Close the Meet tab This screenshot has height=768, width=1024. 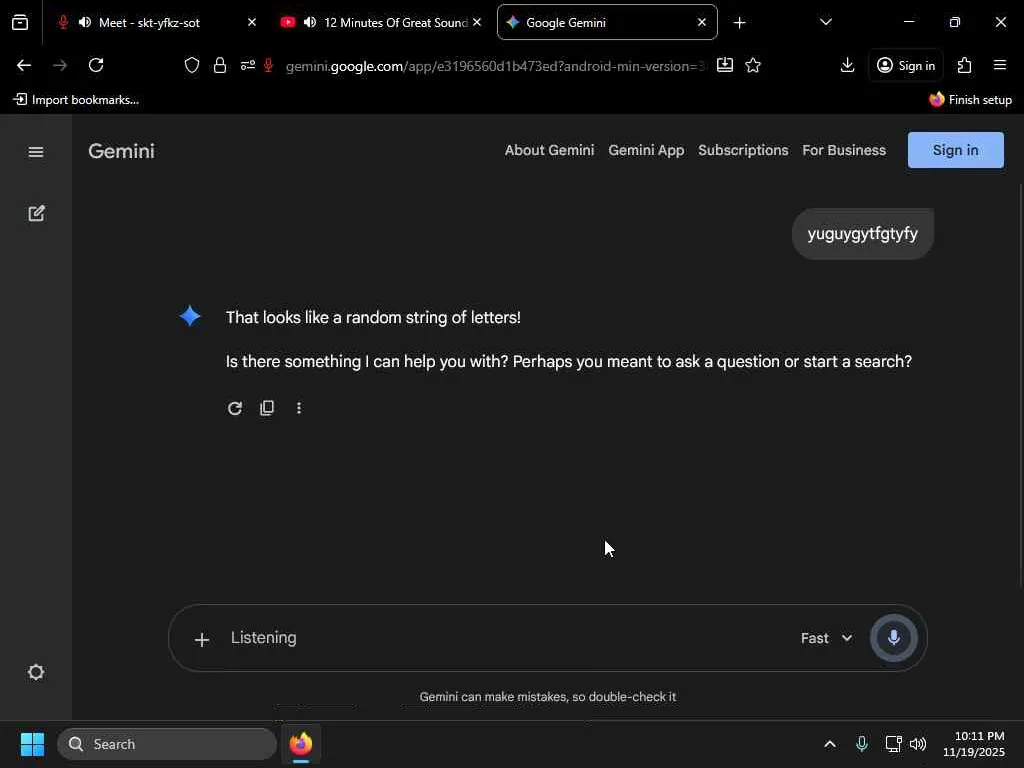[x=252, y=22]
